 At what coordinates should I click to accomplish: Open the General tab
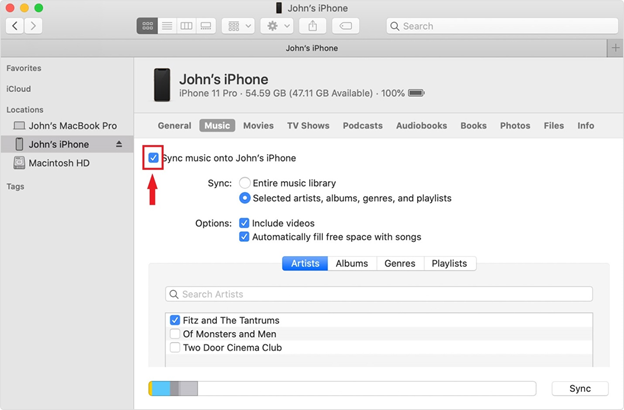(x=174, y=125)
